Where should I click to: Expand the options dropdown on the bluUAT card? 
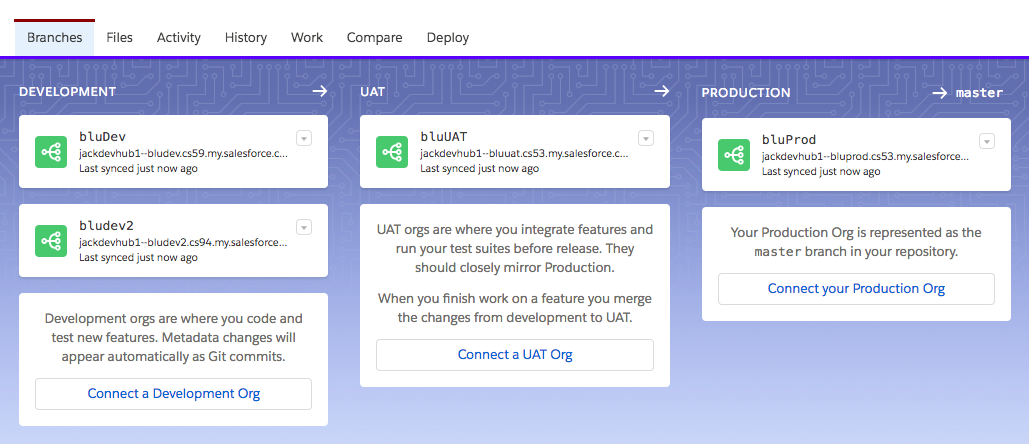(x=646, y=138)
